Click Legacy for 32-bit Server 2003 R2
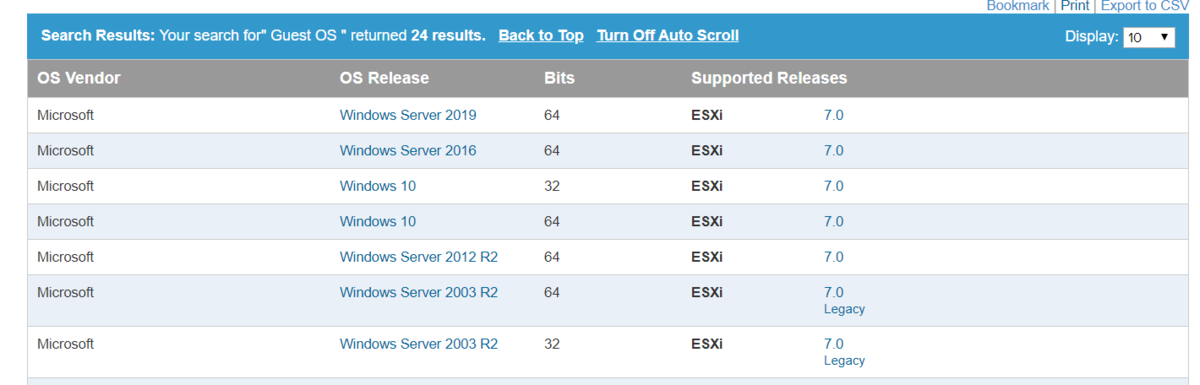This screenshot has height=385, width=1200. coord(844,361)
